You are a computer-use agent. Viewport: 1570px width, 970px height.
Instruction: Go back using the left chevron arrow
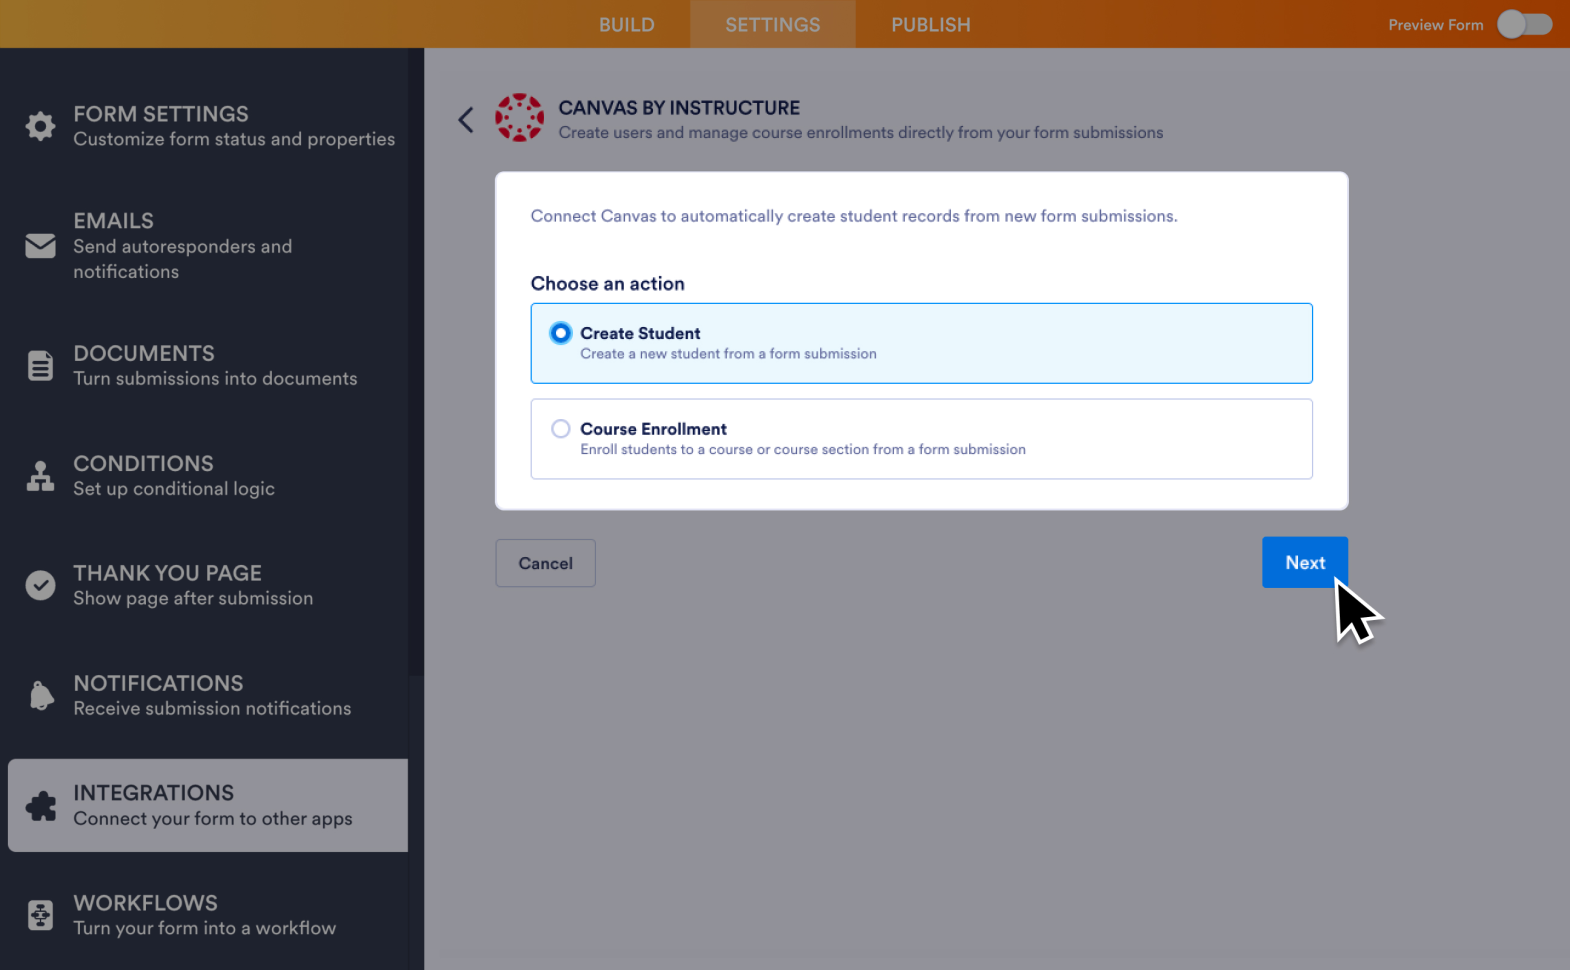[466, 120]
